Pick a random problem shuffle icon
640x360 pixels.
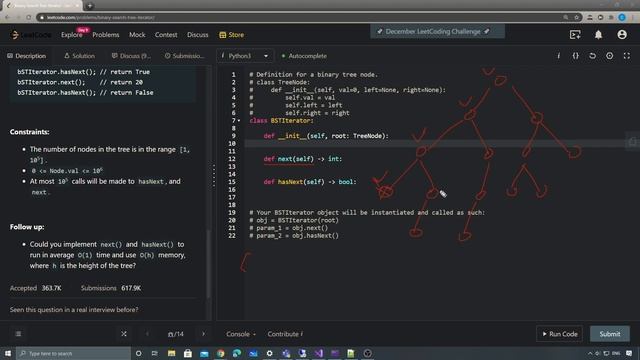click(124, 334)
